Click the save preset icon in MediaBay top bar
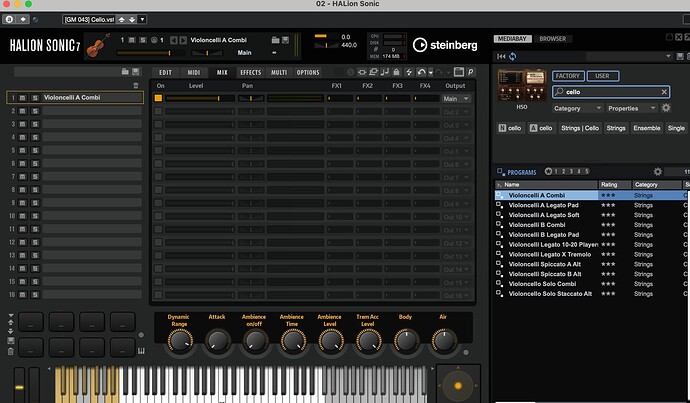 click(680, 56)
